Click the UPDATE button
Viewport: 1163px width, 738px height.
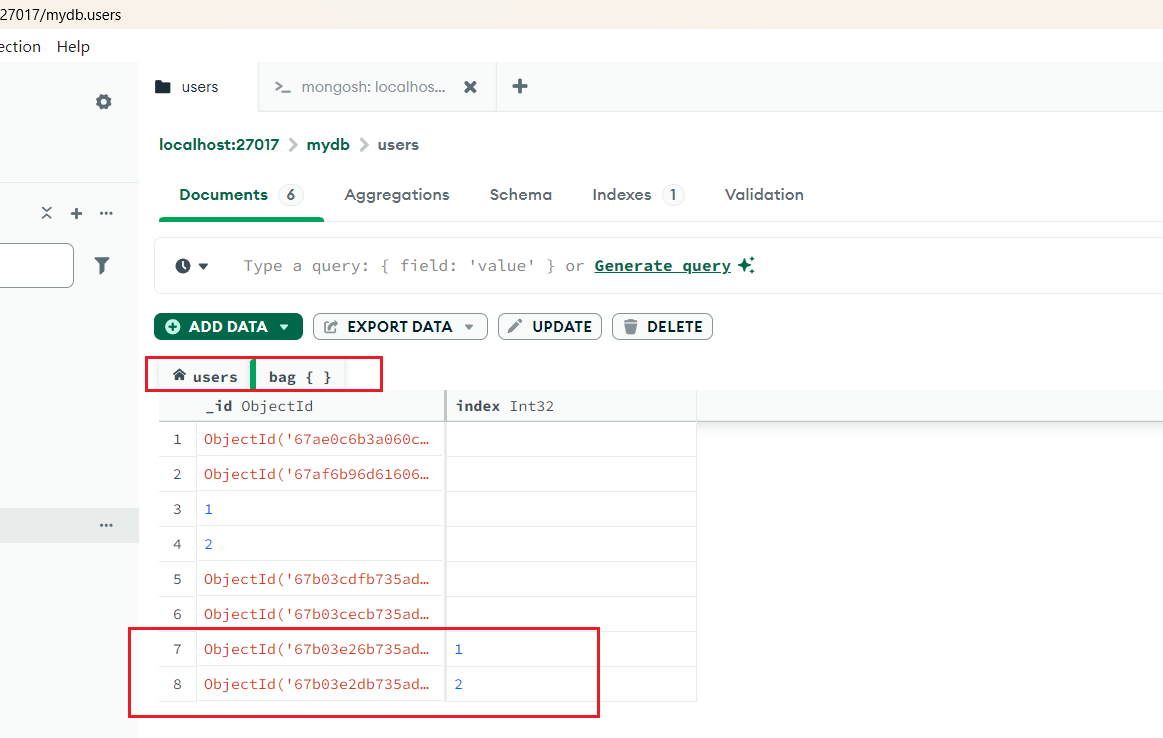point(550,327)
